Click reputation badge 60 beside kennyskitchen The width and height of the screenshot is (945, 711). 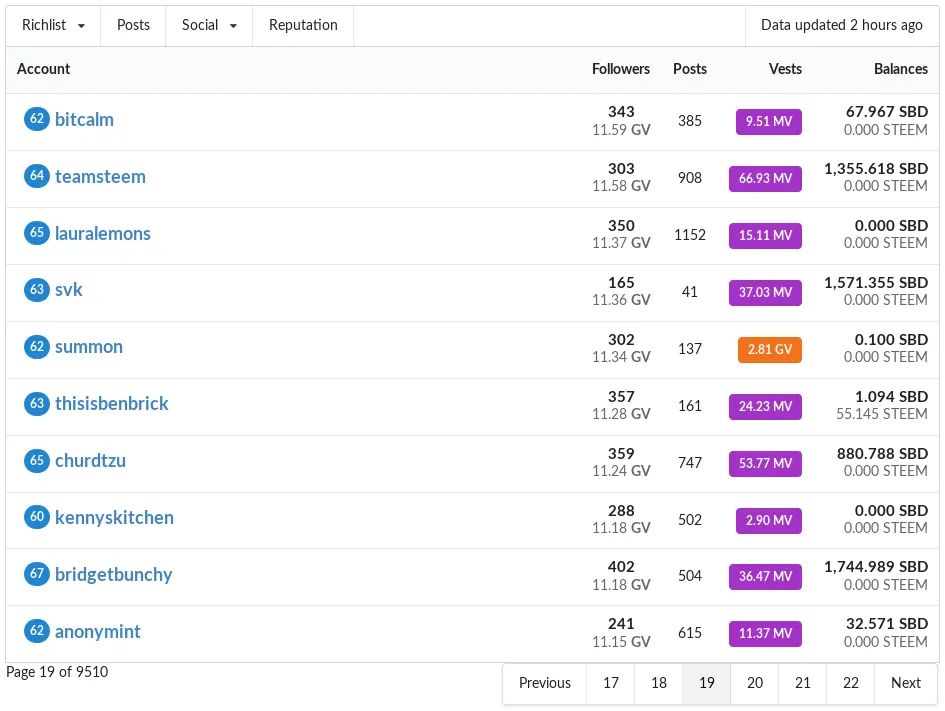point(37,516)
